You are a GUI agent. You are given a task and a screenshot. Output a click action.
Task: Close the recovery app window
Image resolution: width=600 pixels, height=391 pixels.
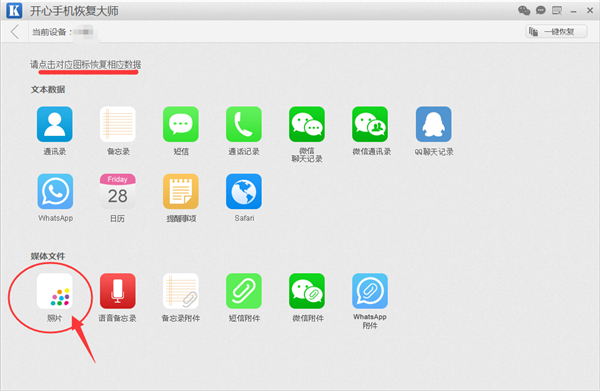tap(590, 11)
